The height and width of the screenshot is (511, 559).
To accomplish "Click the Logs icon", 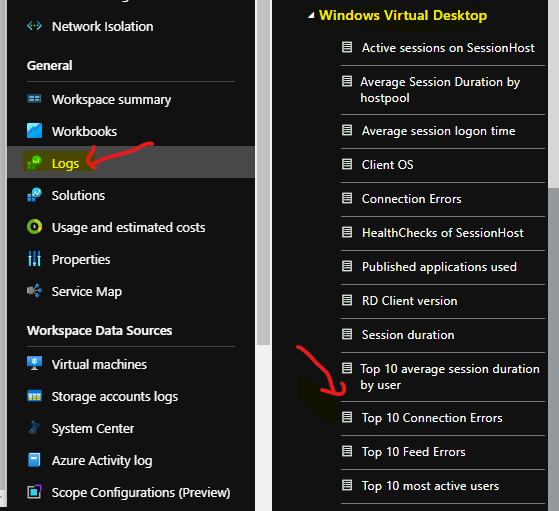I will click(34, 163).
